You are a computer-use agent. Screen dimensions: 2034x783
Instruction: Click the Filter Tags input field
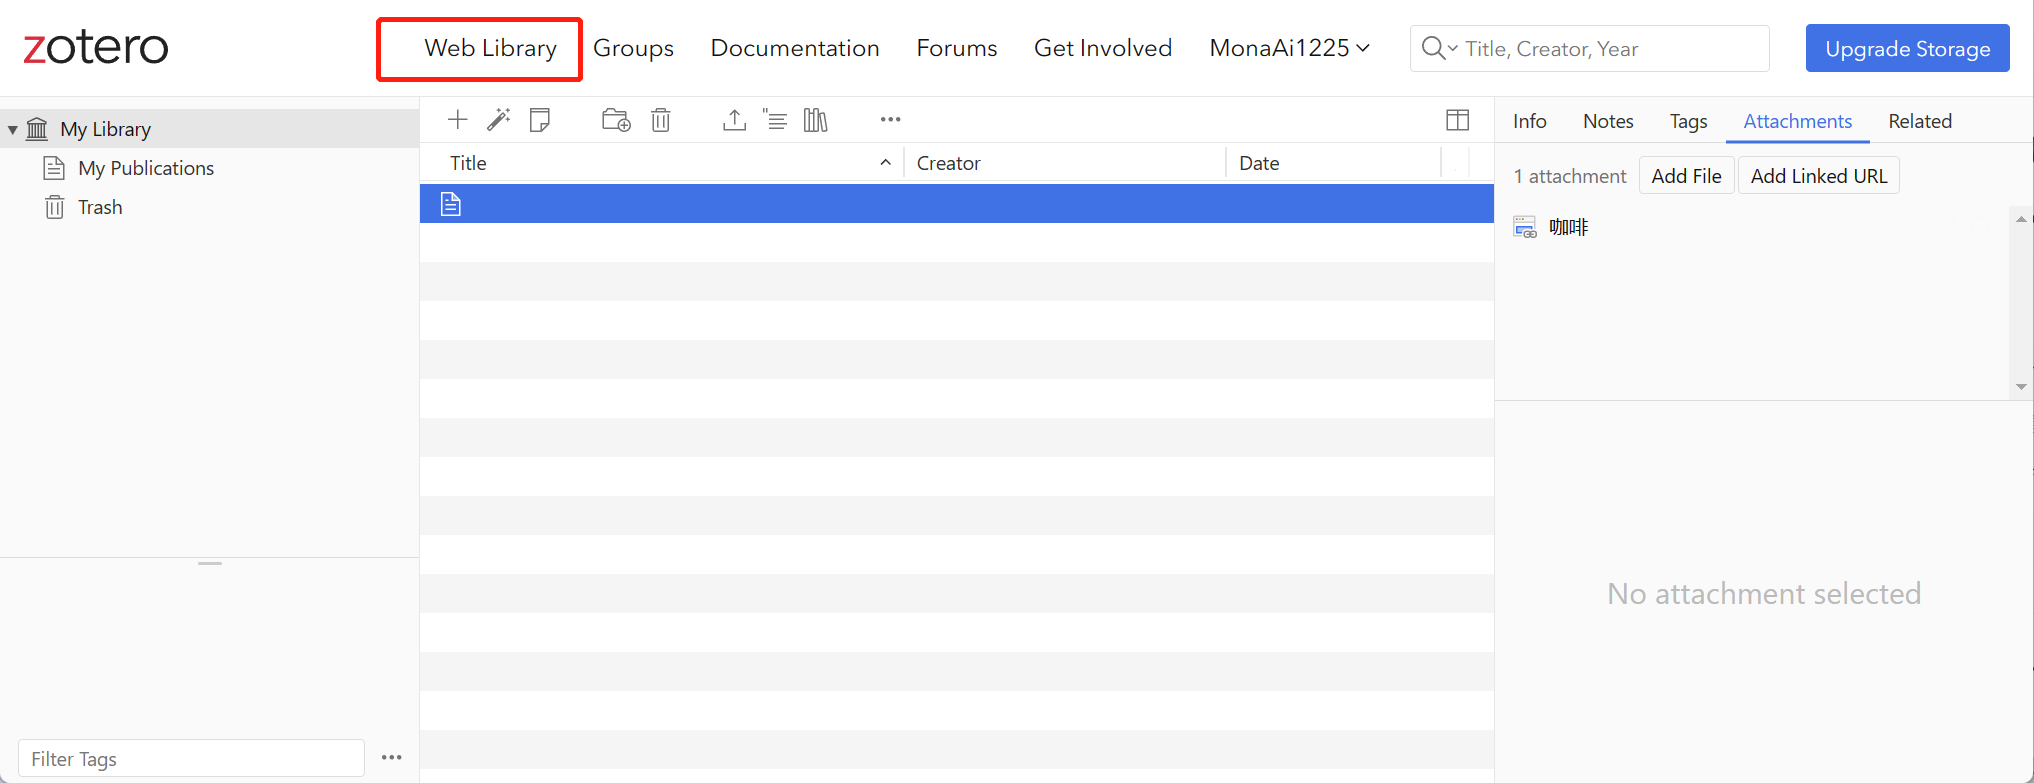pos(191,758)
